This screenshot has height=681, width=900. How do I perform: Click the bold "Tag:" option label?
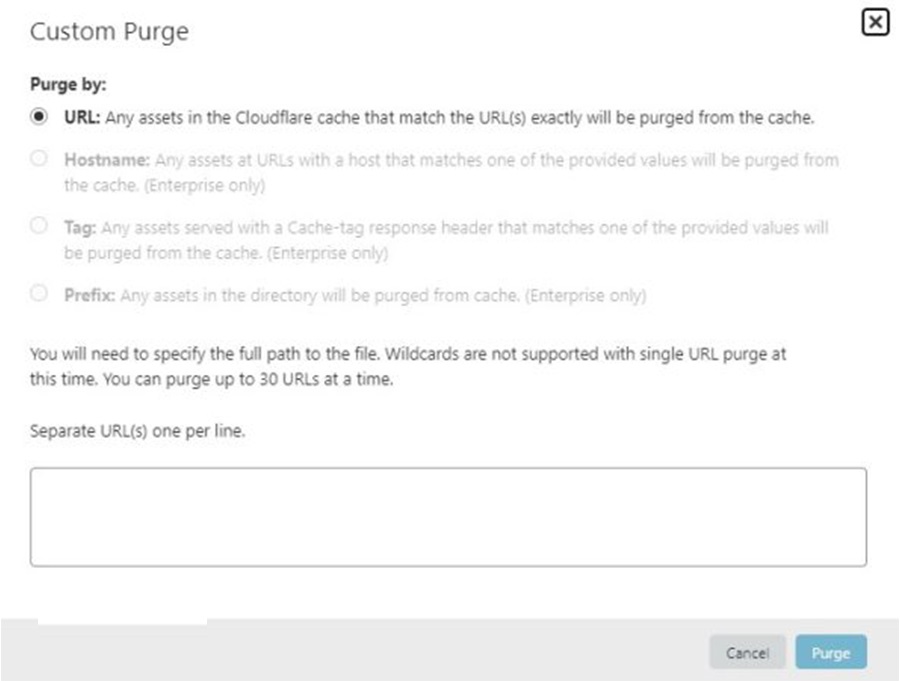81,228
